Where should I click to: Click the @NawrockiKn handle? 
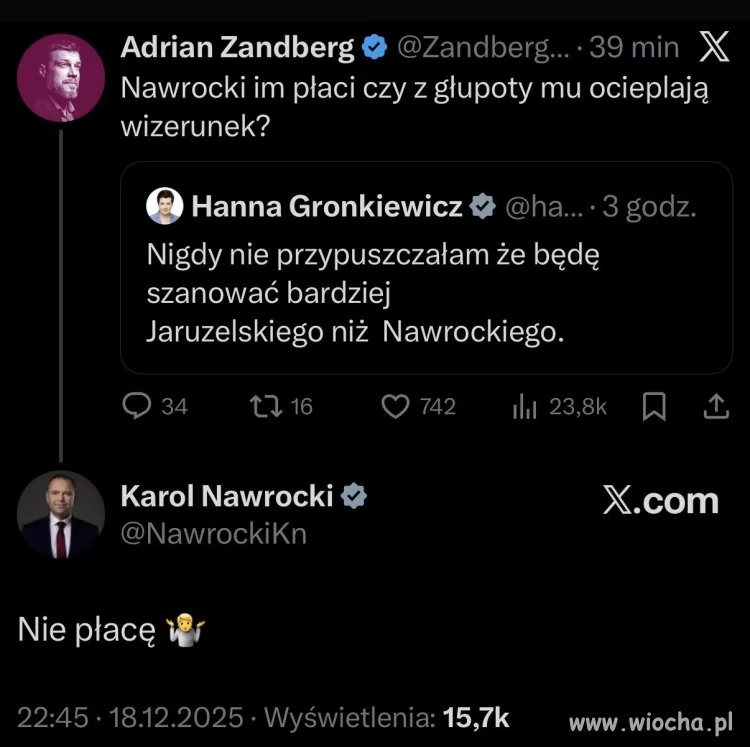pyautogui.click(x=213, y=534)
